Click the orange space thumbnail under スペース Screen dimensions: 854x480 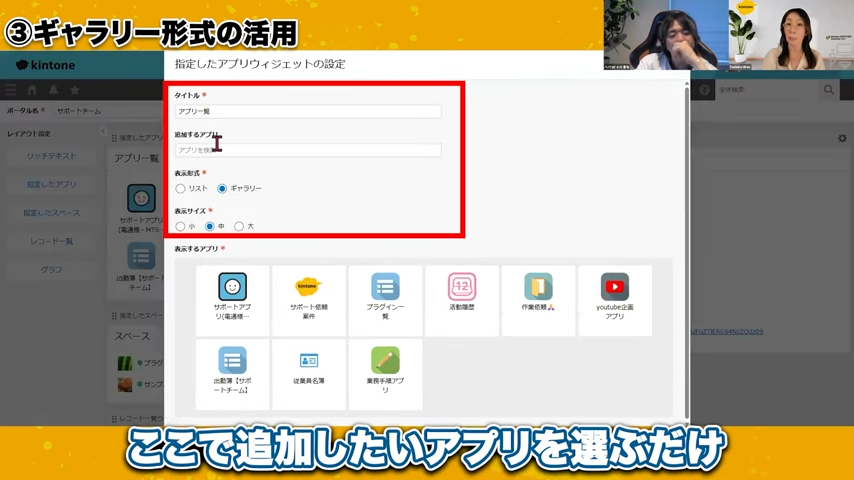pos(125,384)
